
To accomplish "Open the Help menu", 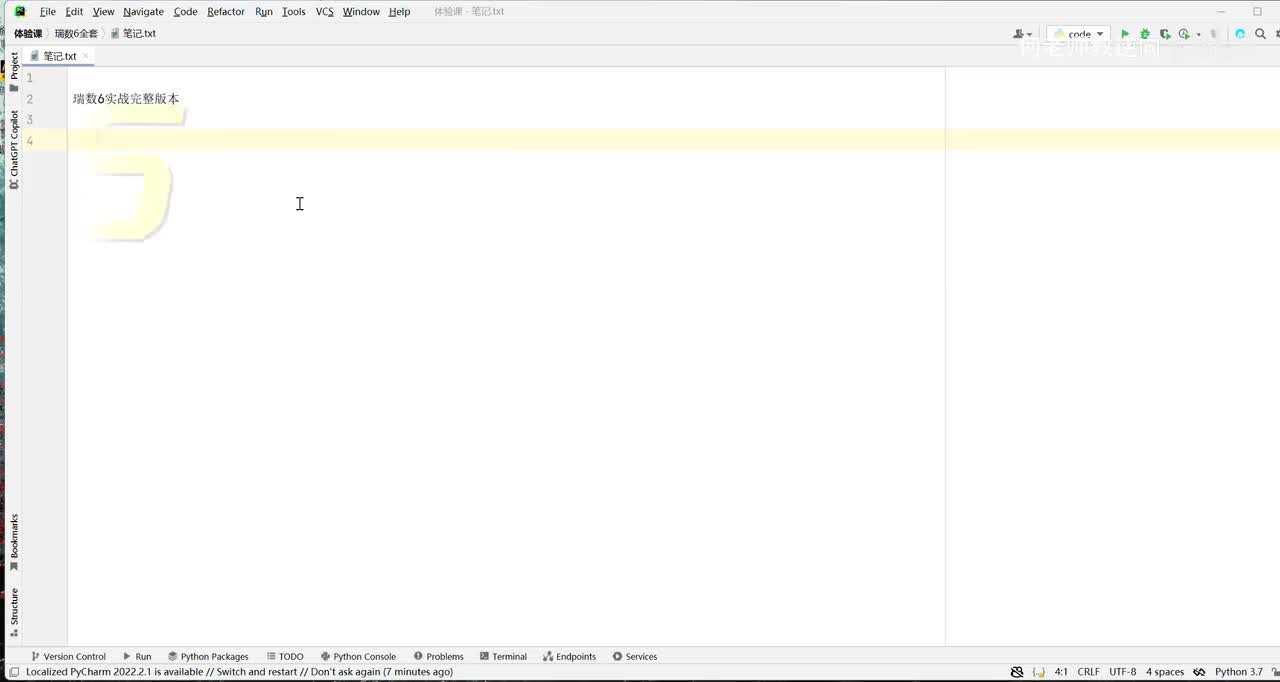I will click(399, 12).
